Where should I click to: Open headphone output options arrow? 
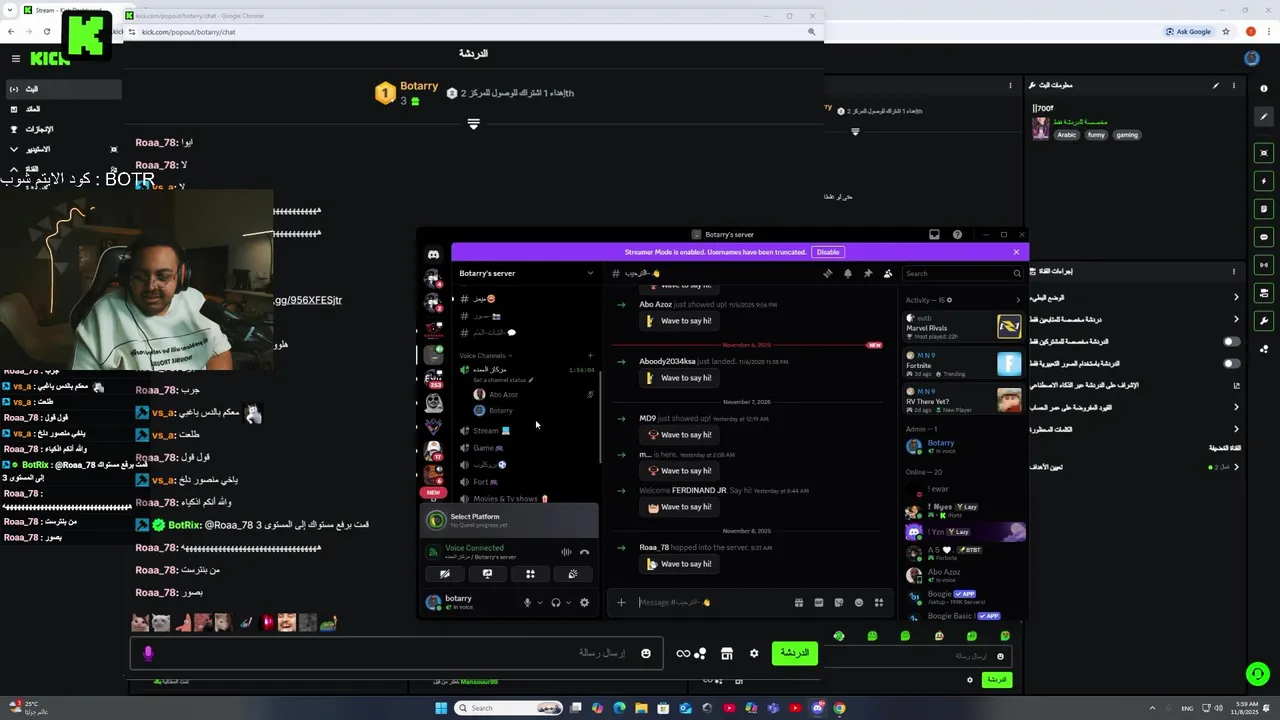(x=569, y=602)
